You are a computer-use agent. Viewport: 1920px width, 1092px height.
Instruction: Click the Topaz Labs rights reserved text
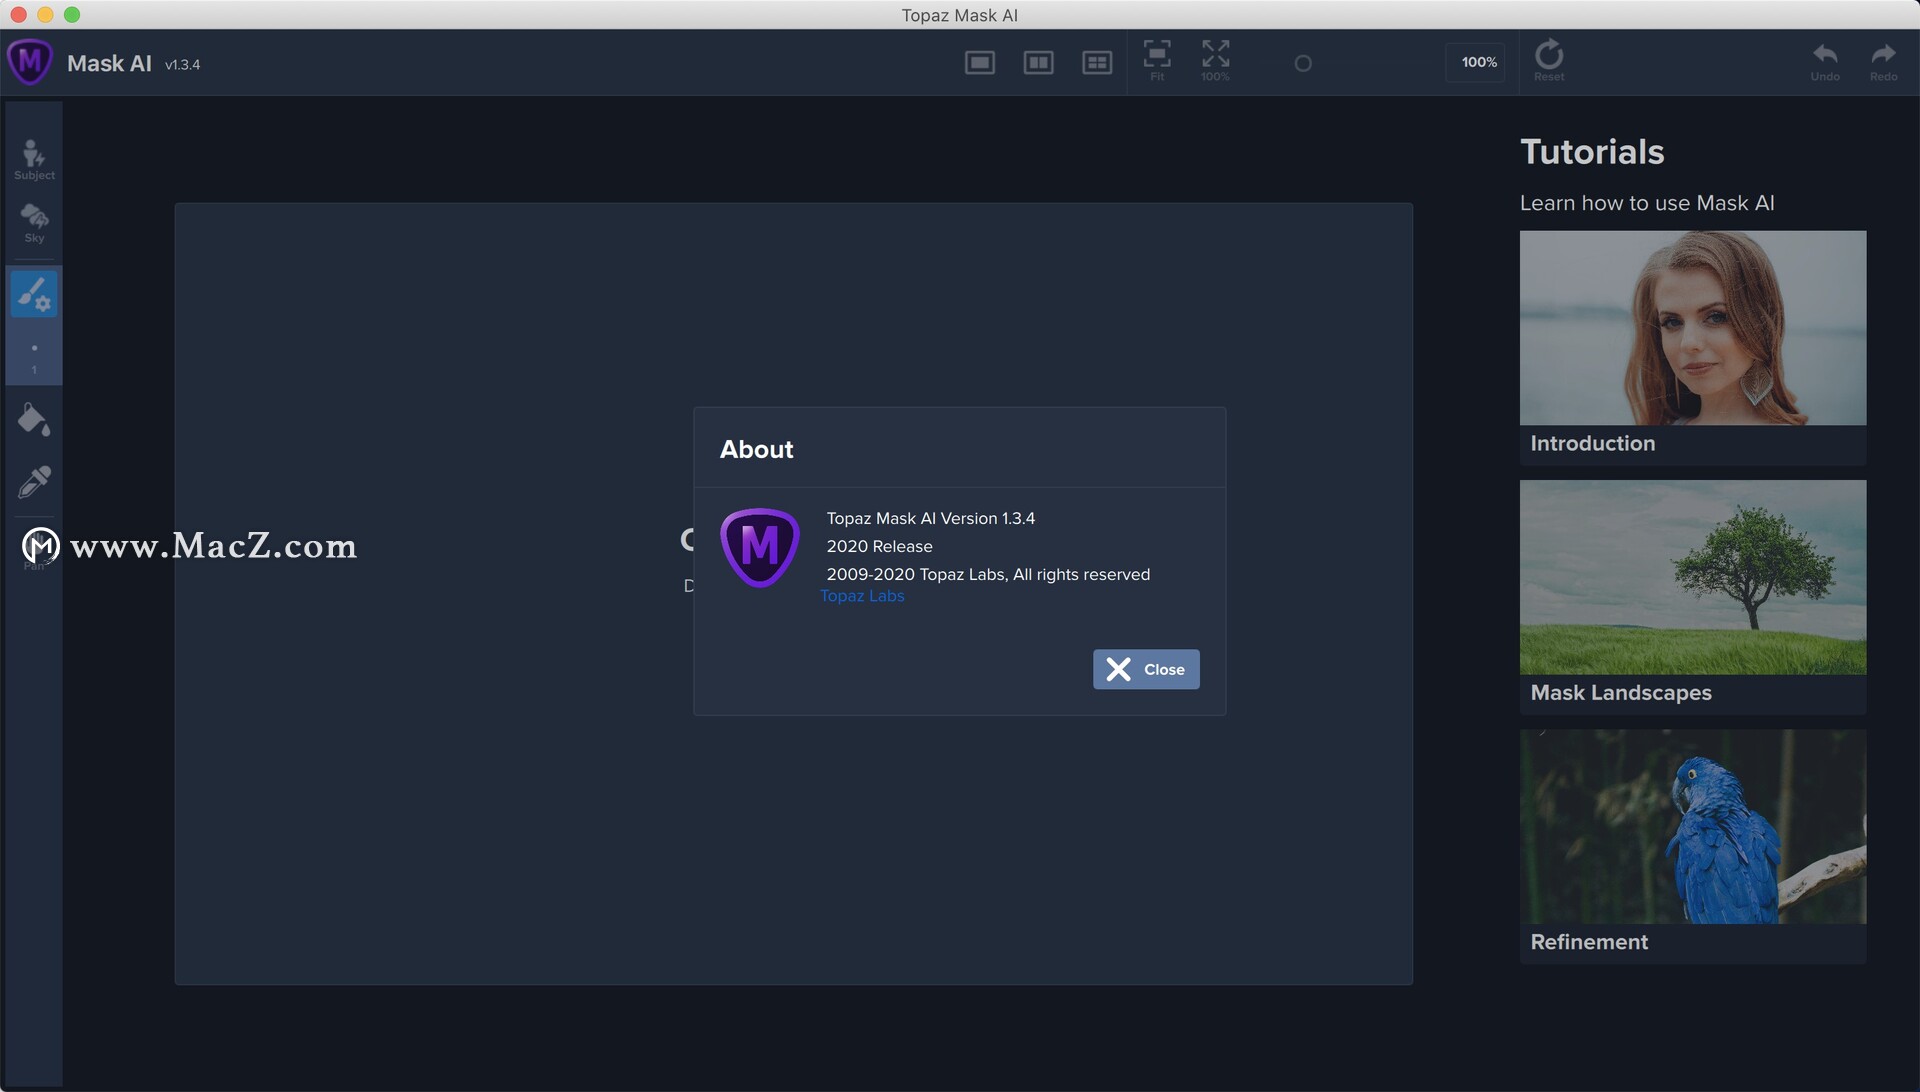click(988, 574)
